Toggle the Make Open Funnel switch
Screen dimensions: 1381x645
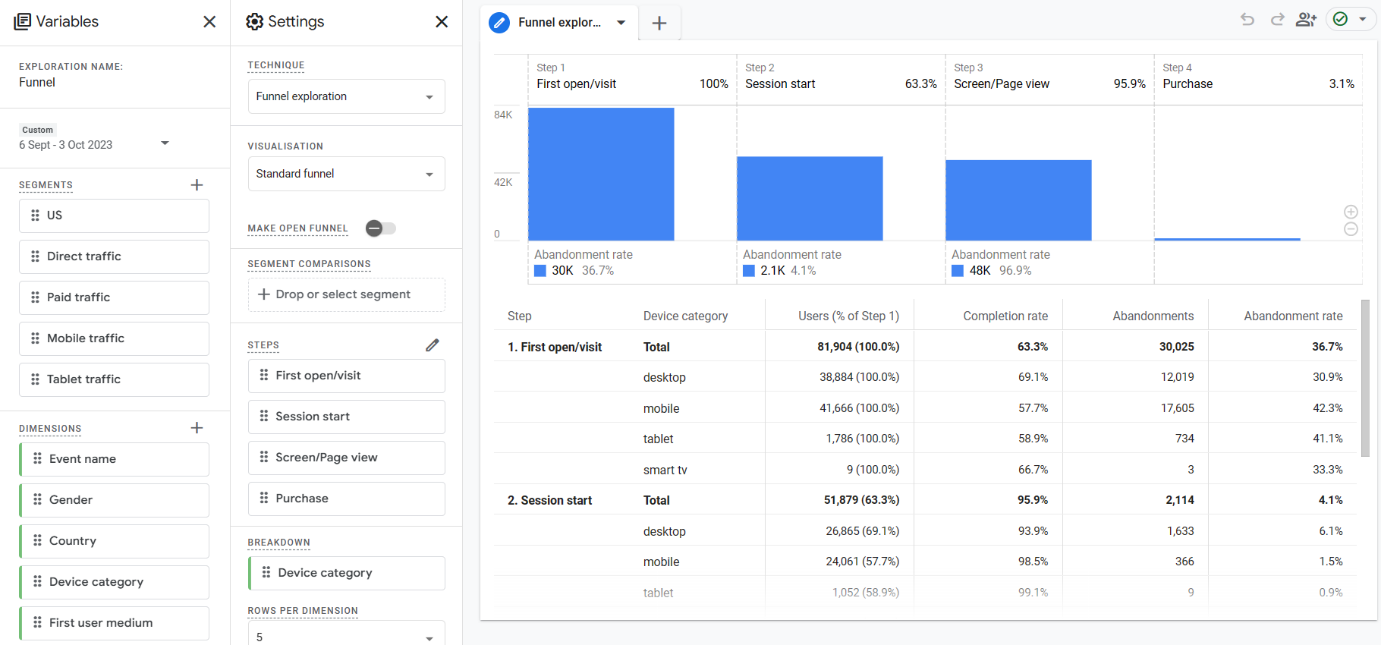coord(380,228)
